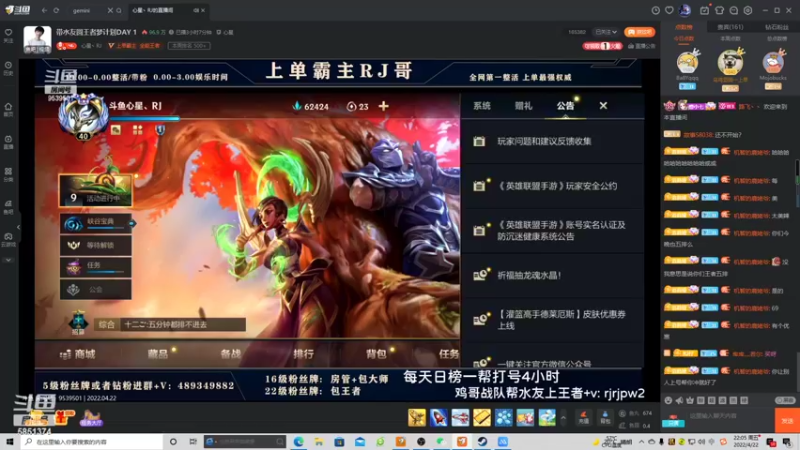Click the fan badge button below chat input
This screenshot has width=800, height=450.
[673, 423]
